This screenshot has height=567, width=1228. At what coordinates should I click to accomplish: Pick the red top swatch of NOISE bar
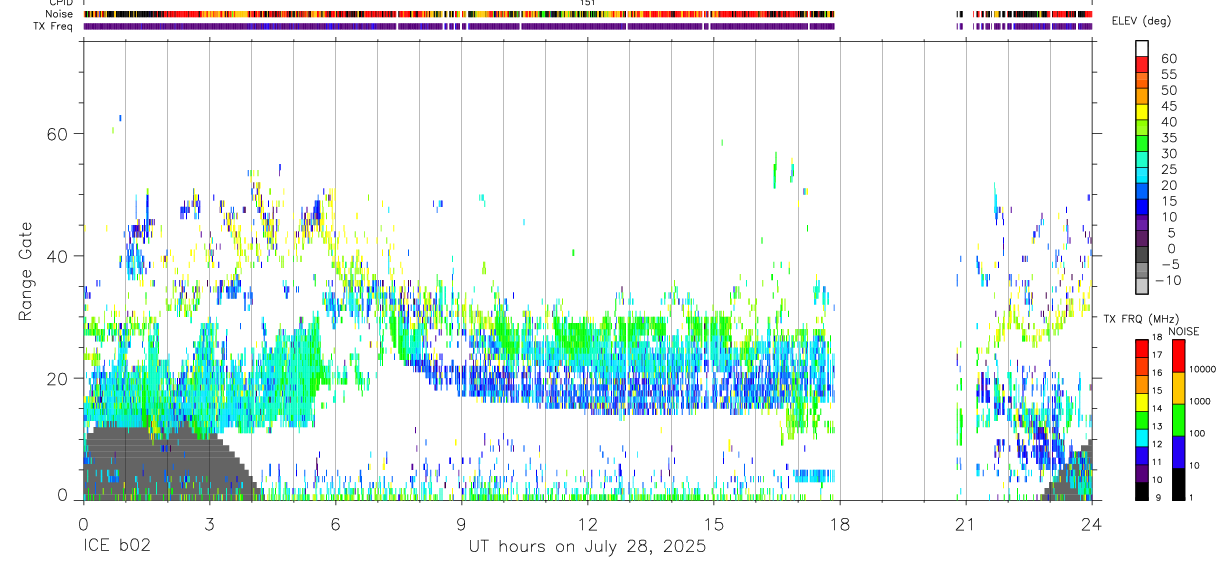click(1179, 355)
